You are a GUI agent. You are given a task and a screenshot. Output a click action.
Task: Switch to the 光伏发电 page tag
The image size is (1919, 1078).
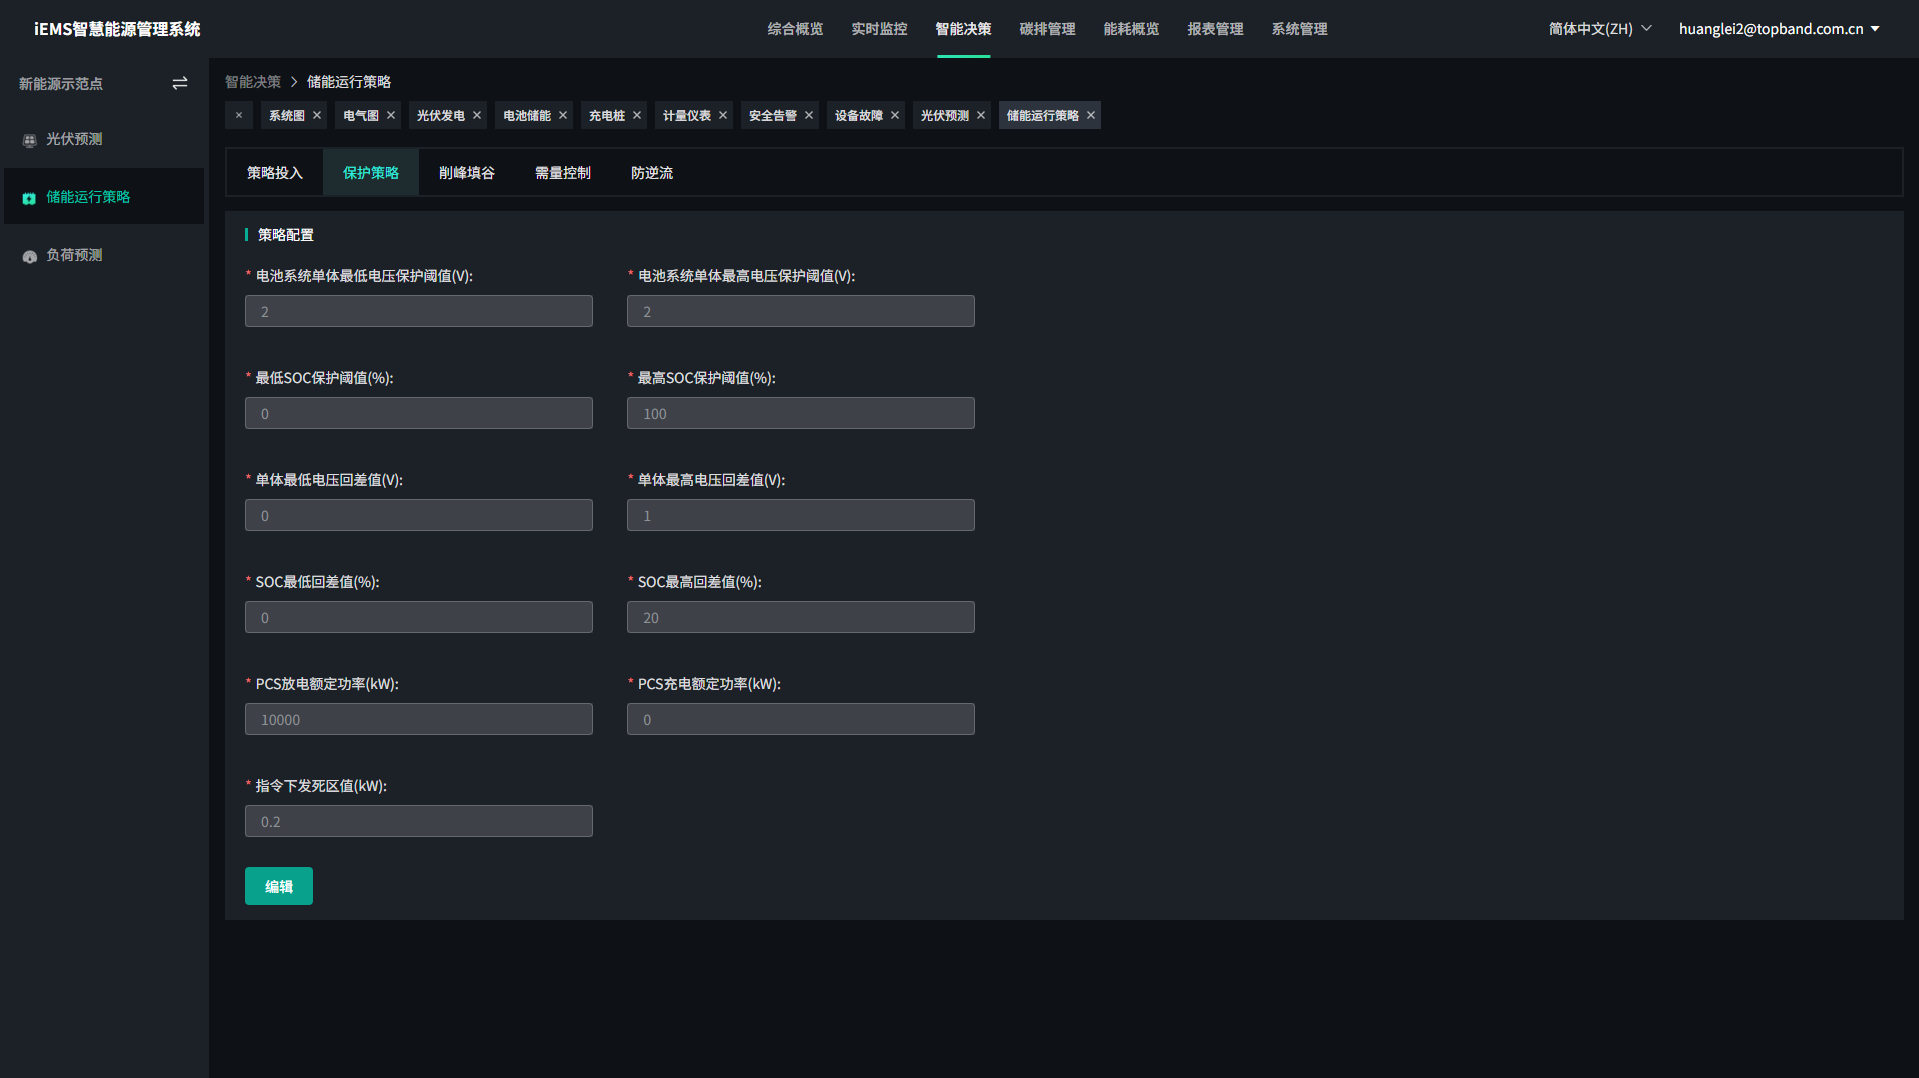(440, 116)
